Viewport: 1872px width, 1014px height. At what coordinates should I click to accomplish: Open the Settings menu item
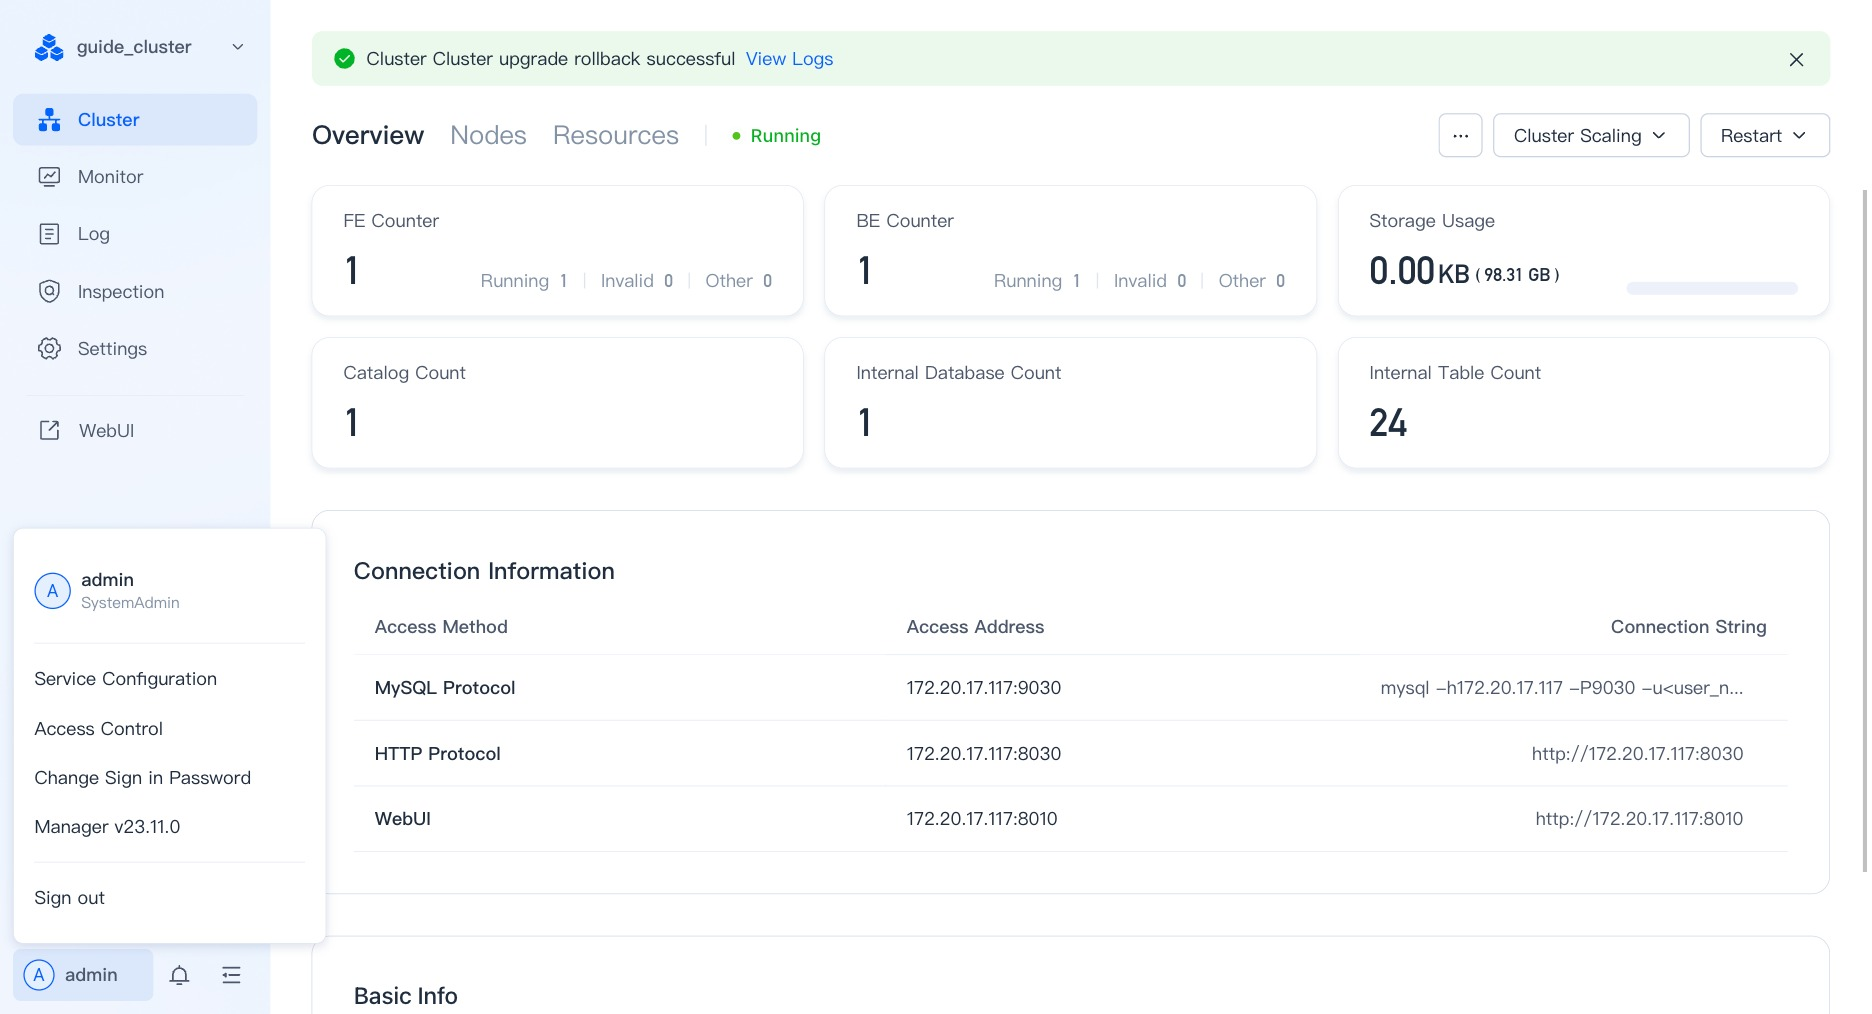pyautogui.click(x=135, y=348)
